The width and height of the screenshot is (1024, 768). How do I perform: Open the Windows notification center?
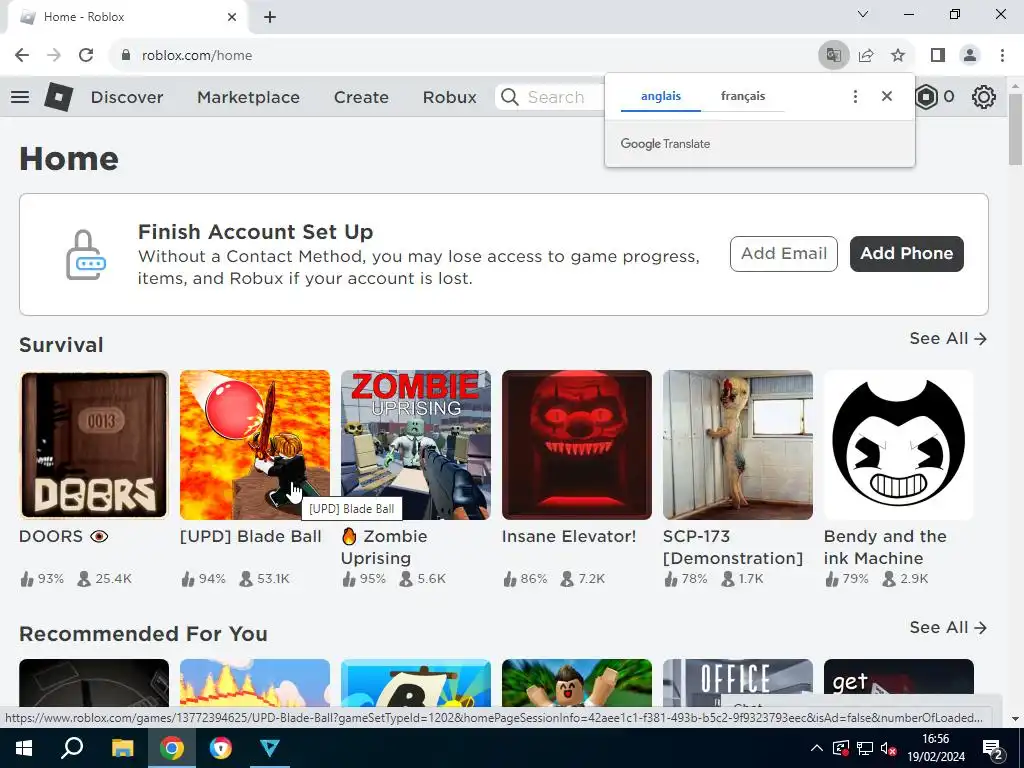coord(993,748)
